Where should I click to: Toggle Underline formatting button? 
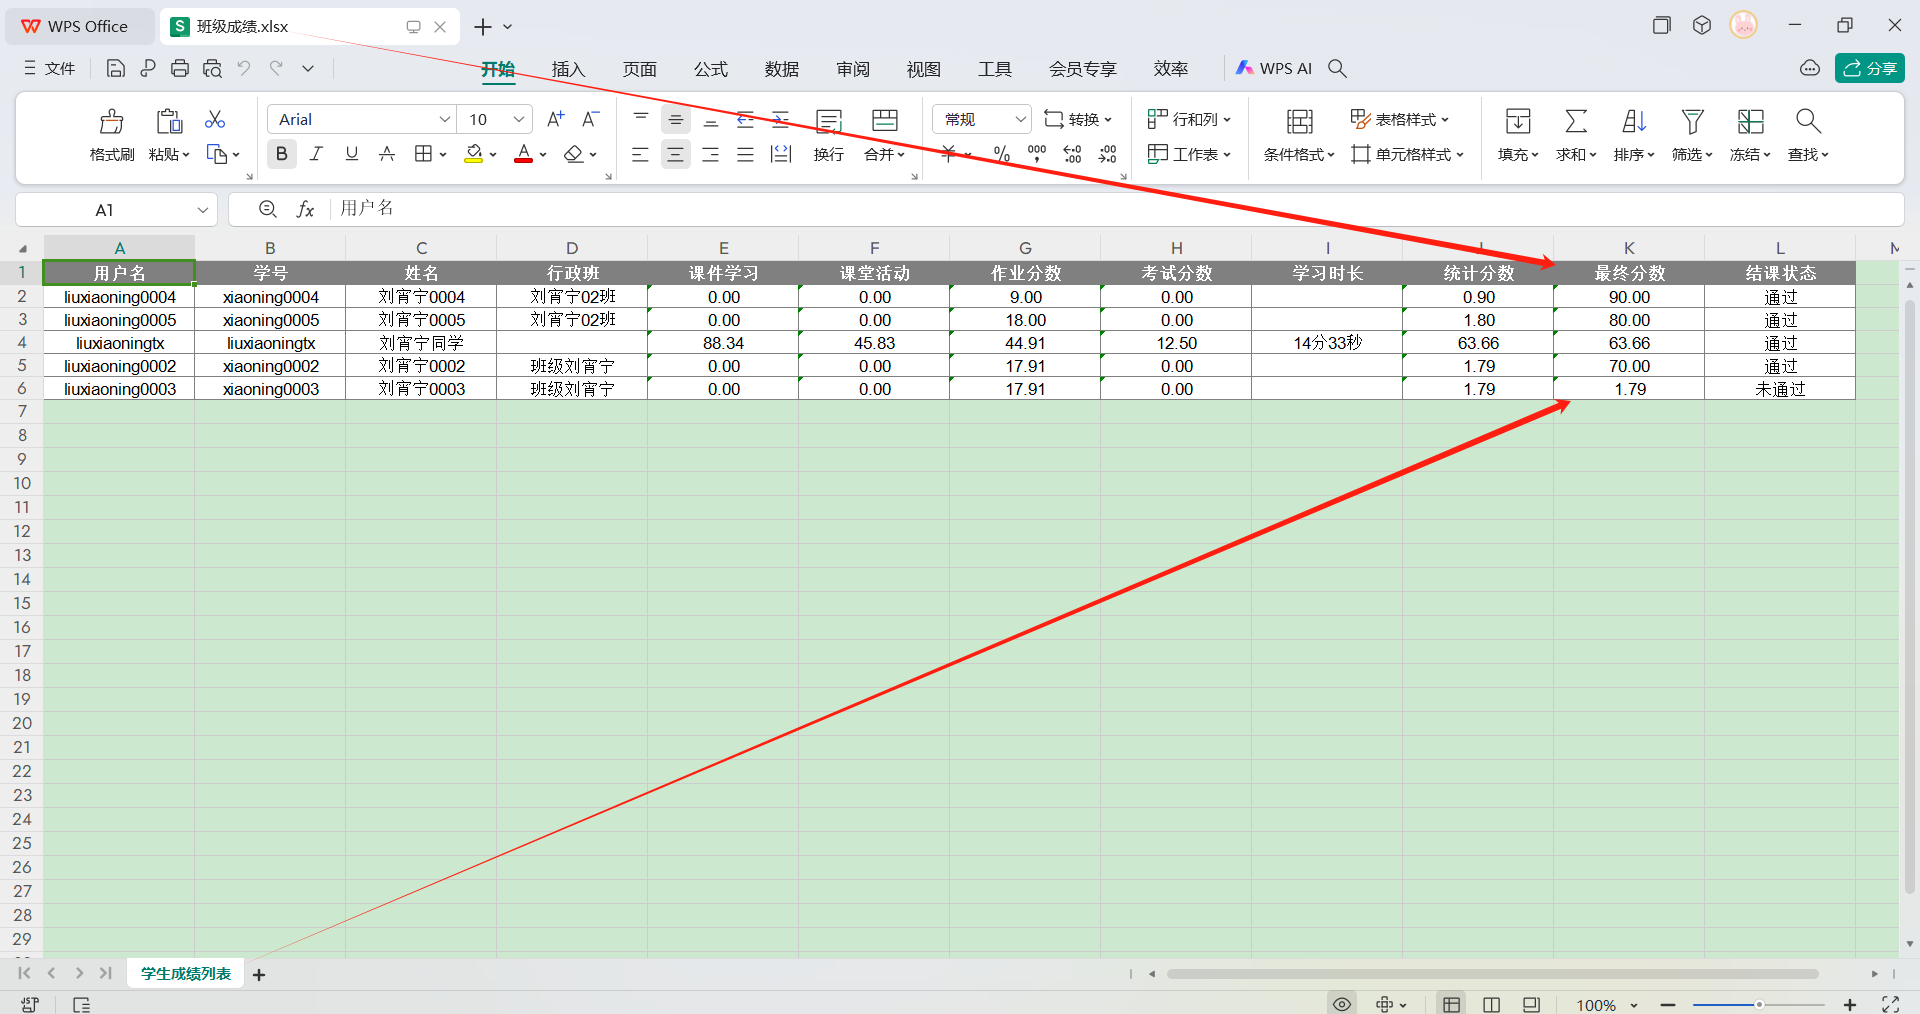[352, 154]
